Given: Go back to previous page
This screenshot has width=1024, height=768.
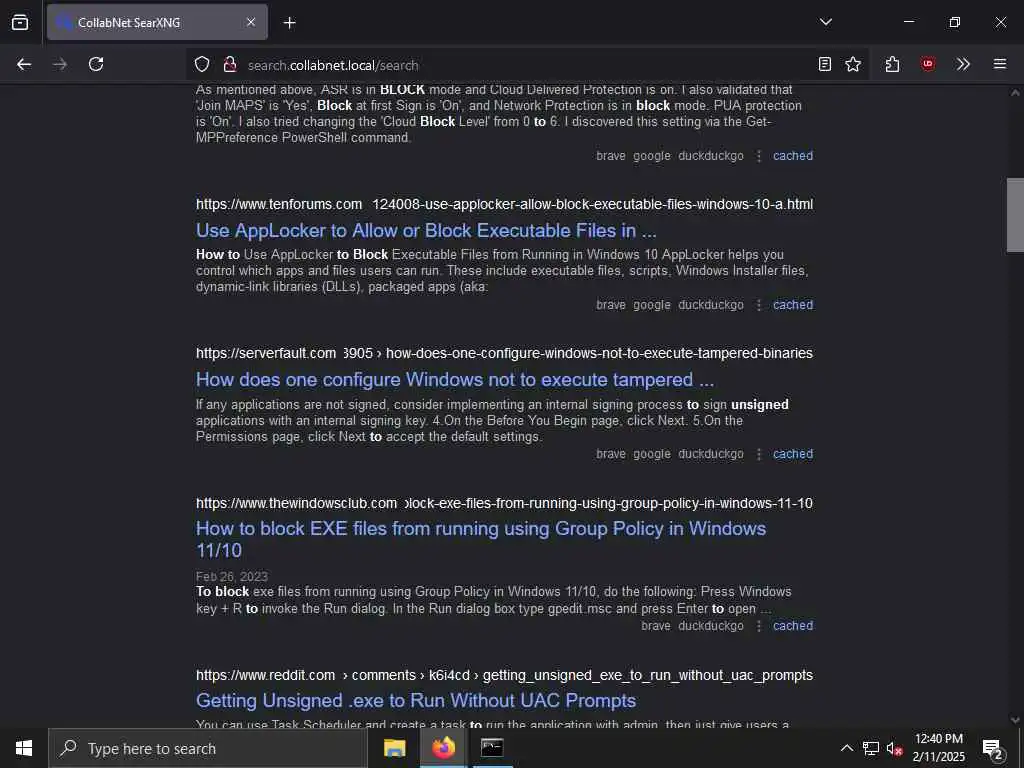Looking at the screenshot, I should coord(24,64).
